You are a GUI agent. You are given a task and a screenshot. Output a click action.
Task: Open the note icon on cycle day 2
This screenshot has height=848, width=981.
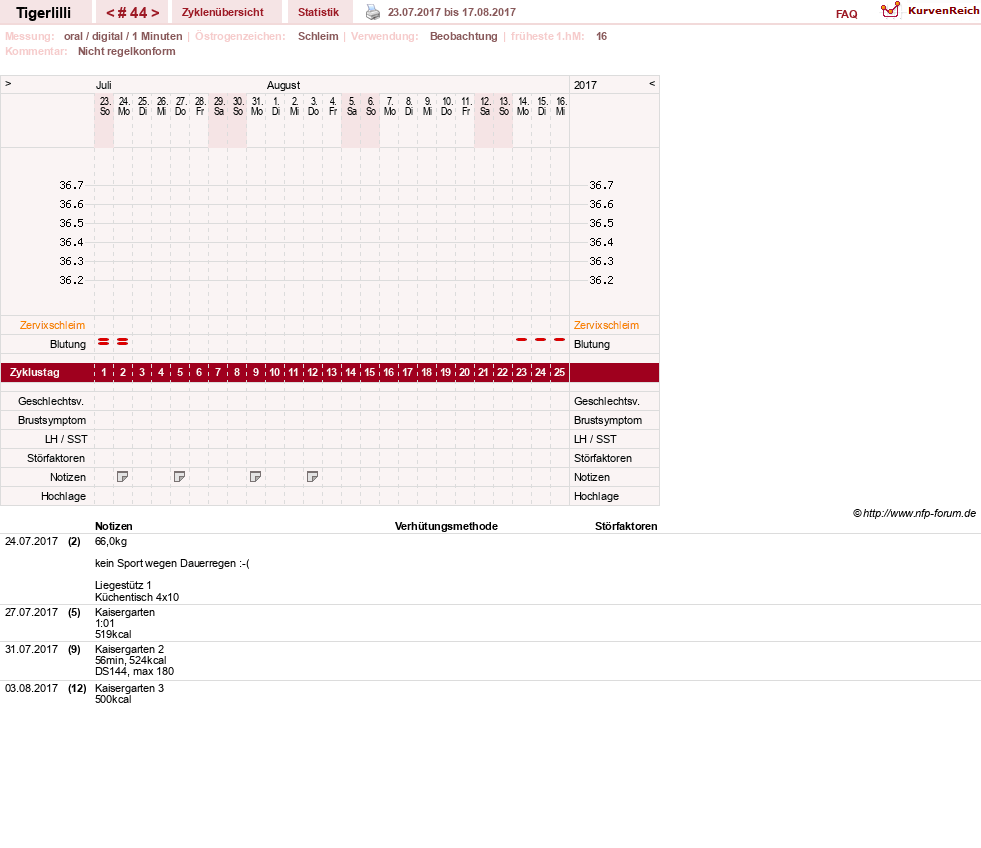click(123, 477)
